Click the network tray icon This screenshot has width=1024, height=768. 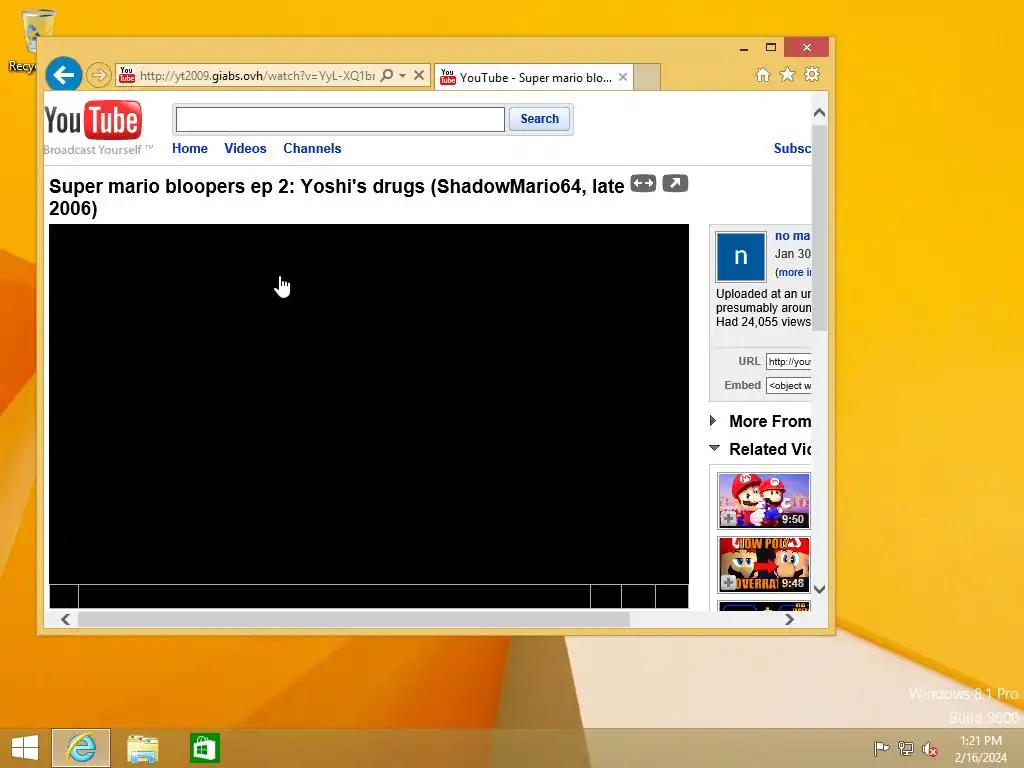[906, 748]
